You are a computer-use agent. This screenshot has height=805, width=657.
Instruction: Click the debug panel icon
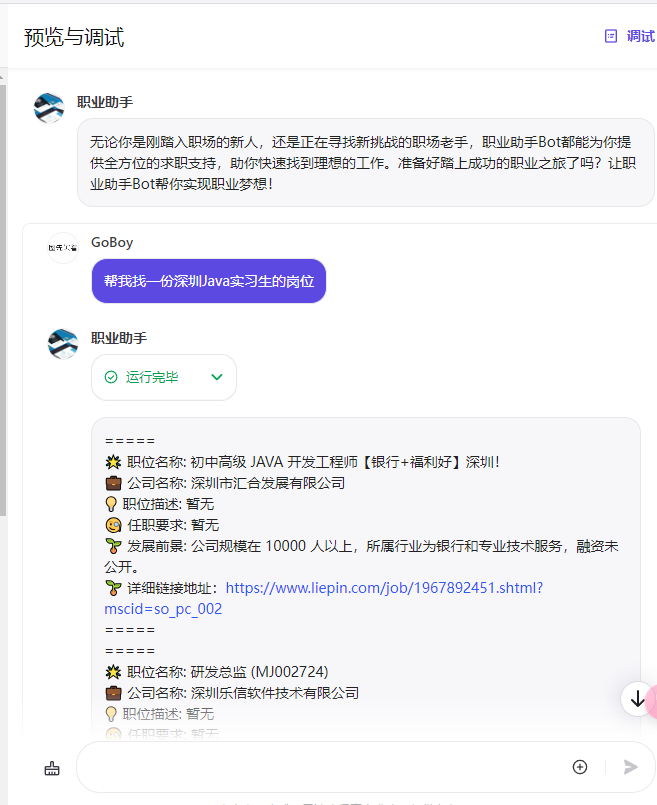coord(611,36)
